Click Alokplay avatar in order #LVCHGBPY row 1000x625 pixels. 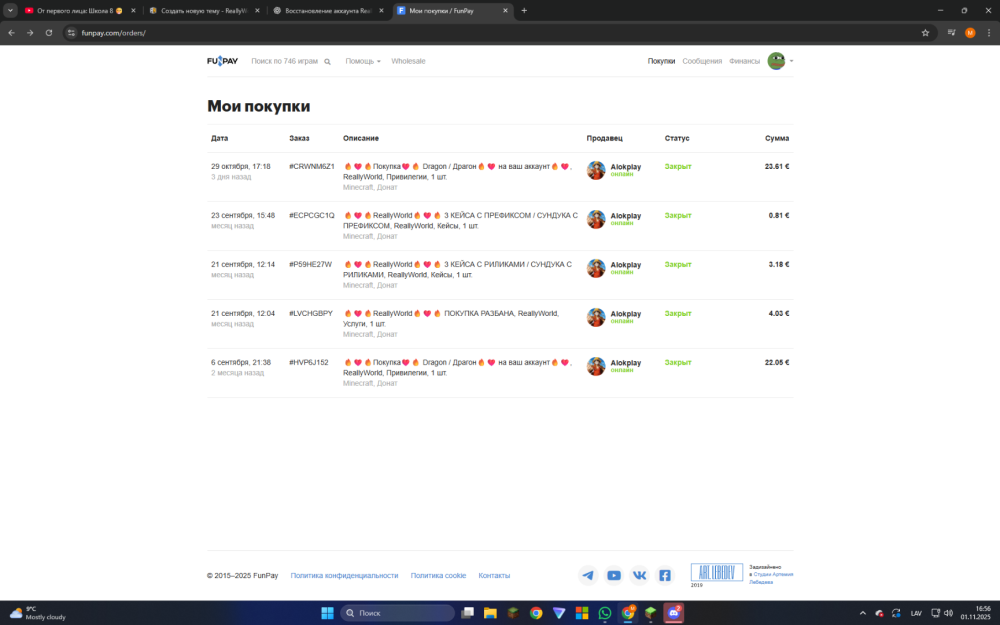click(x=596, y=317)
